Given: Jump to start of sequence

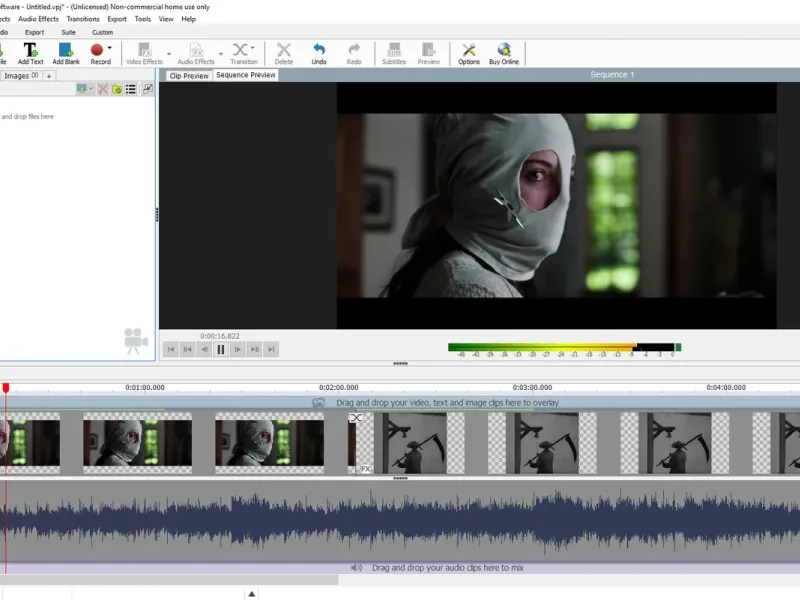Looking at the screenshot, I should click(x=171, y=349).
